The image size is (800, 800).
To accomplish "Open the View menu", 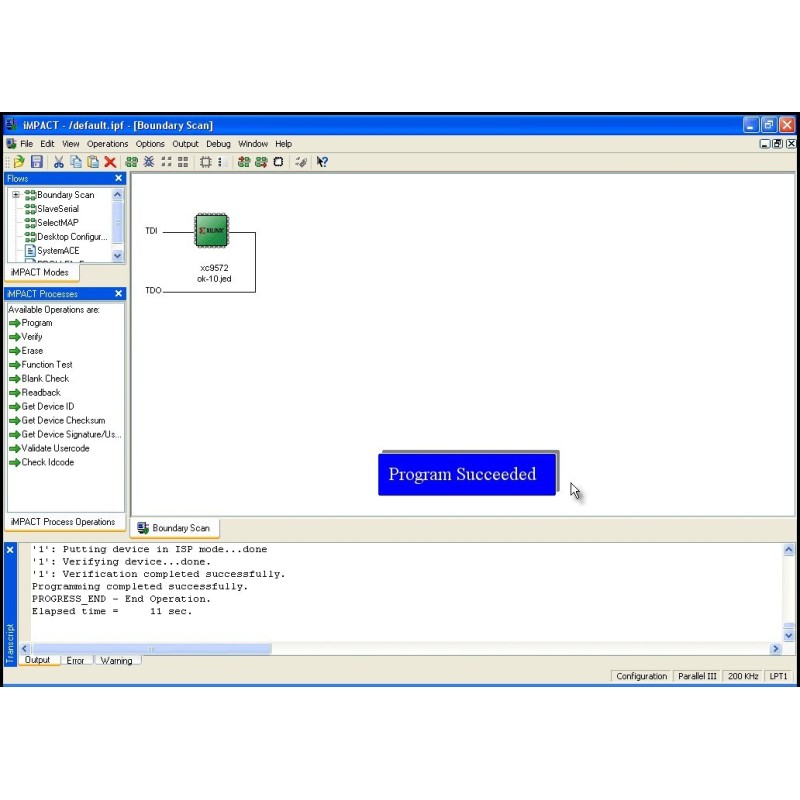I will (x=71, y=144).
